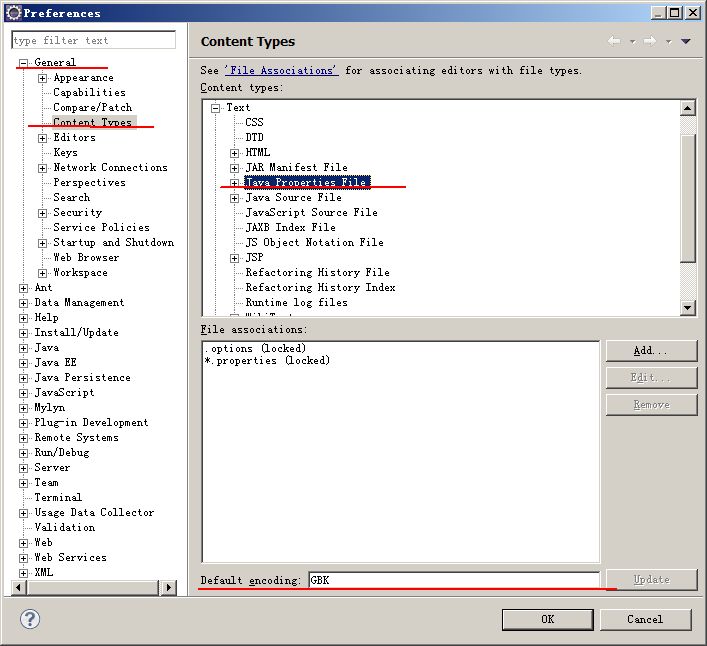Select Refactoring History Index type
The width and height of the screenshot is (707, 646).
coord(320,287)
